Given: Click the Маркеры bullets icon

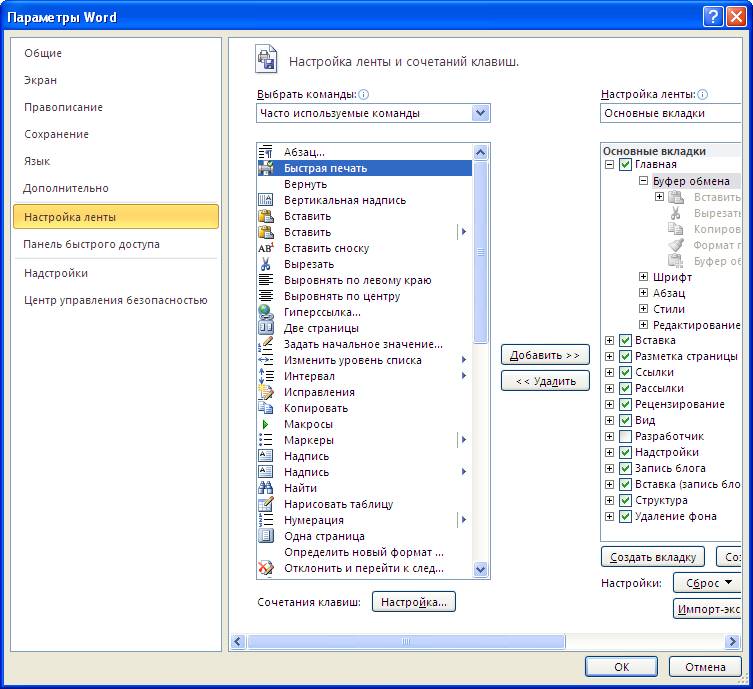Looking at the screenshot, I should 266,440.
